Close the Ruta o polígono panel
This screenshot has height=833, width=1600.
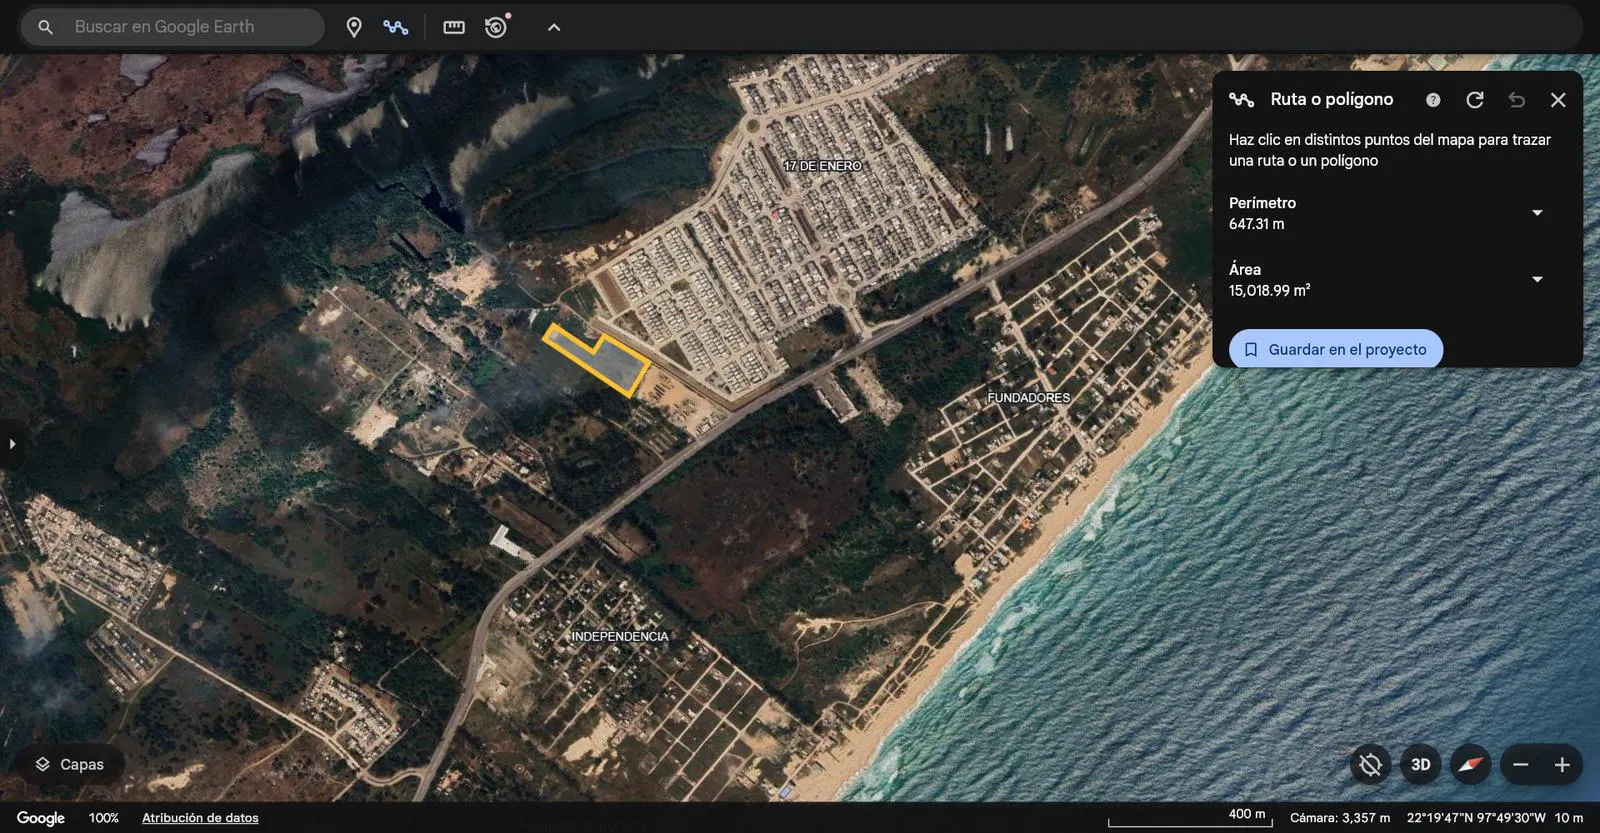tap(1558, 100)
